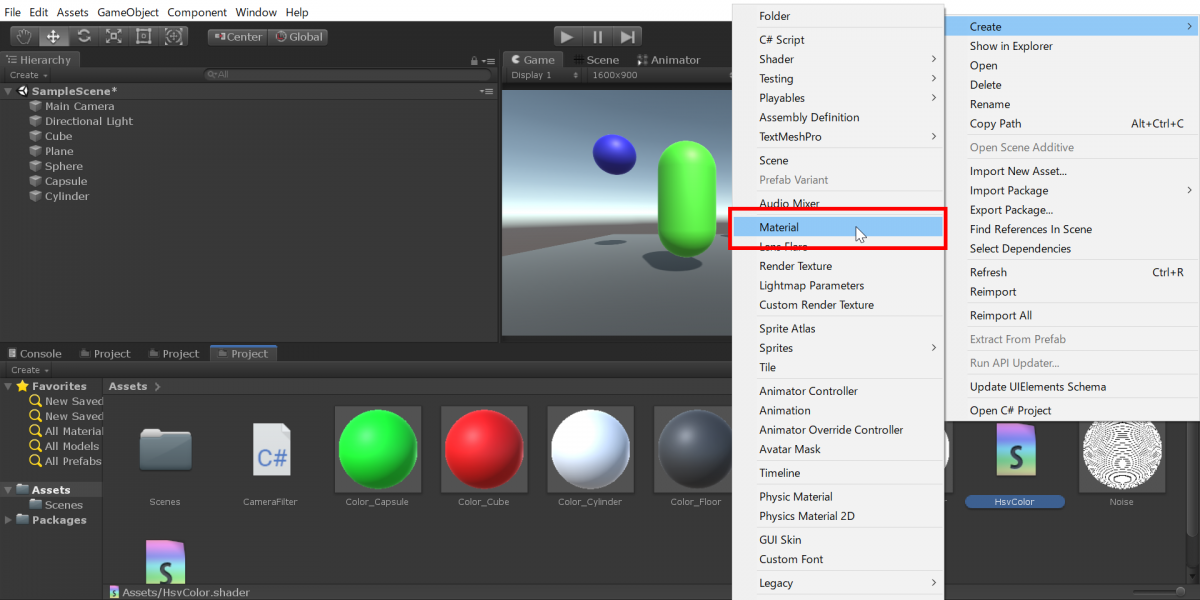
Task: Select the Move tool in toolbar
Action: pyautogui.click(x=54, y=36)
